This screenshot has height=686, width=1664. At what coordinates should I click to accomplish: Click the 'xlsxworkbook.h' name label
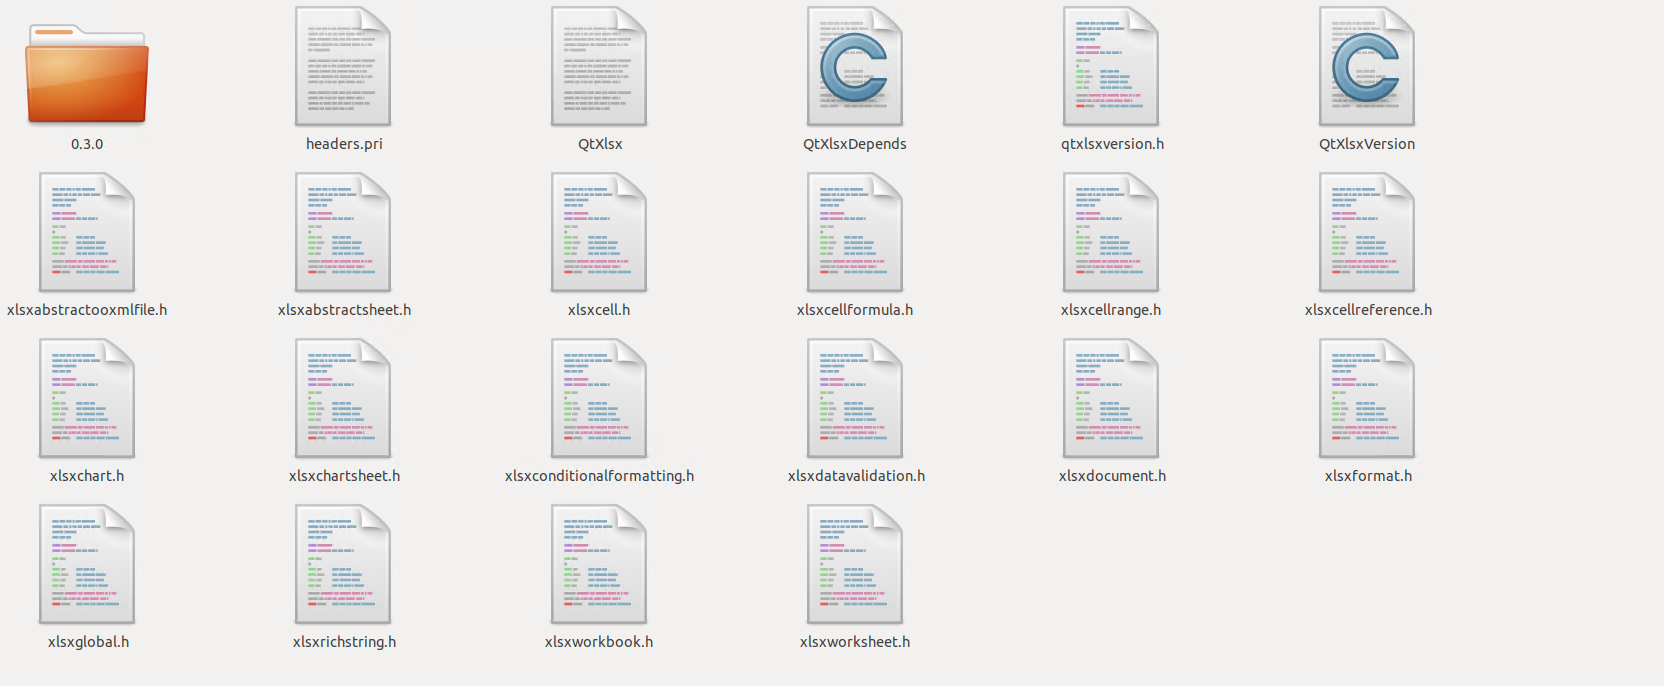point(599,642)
